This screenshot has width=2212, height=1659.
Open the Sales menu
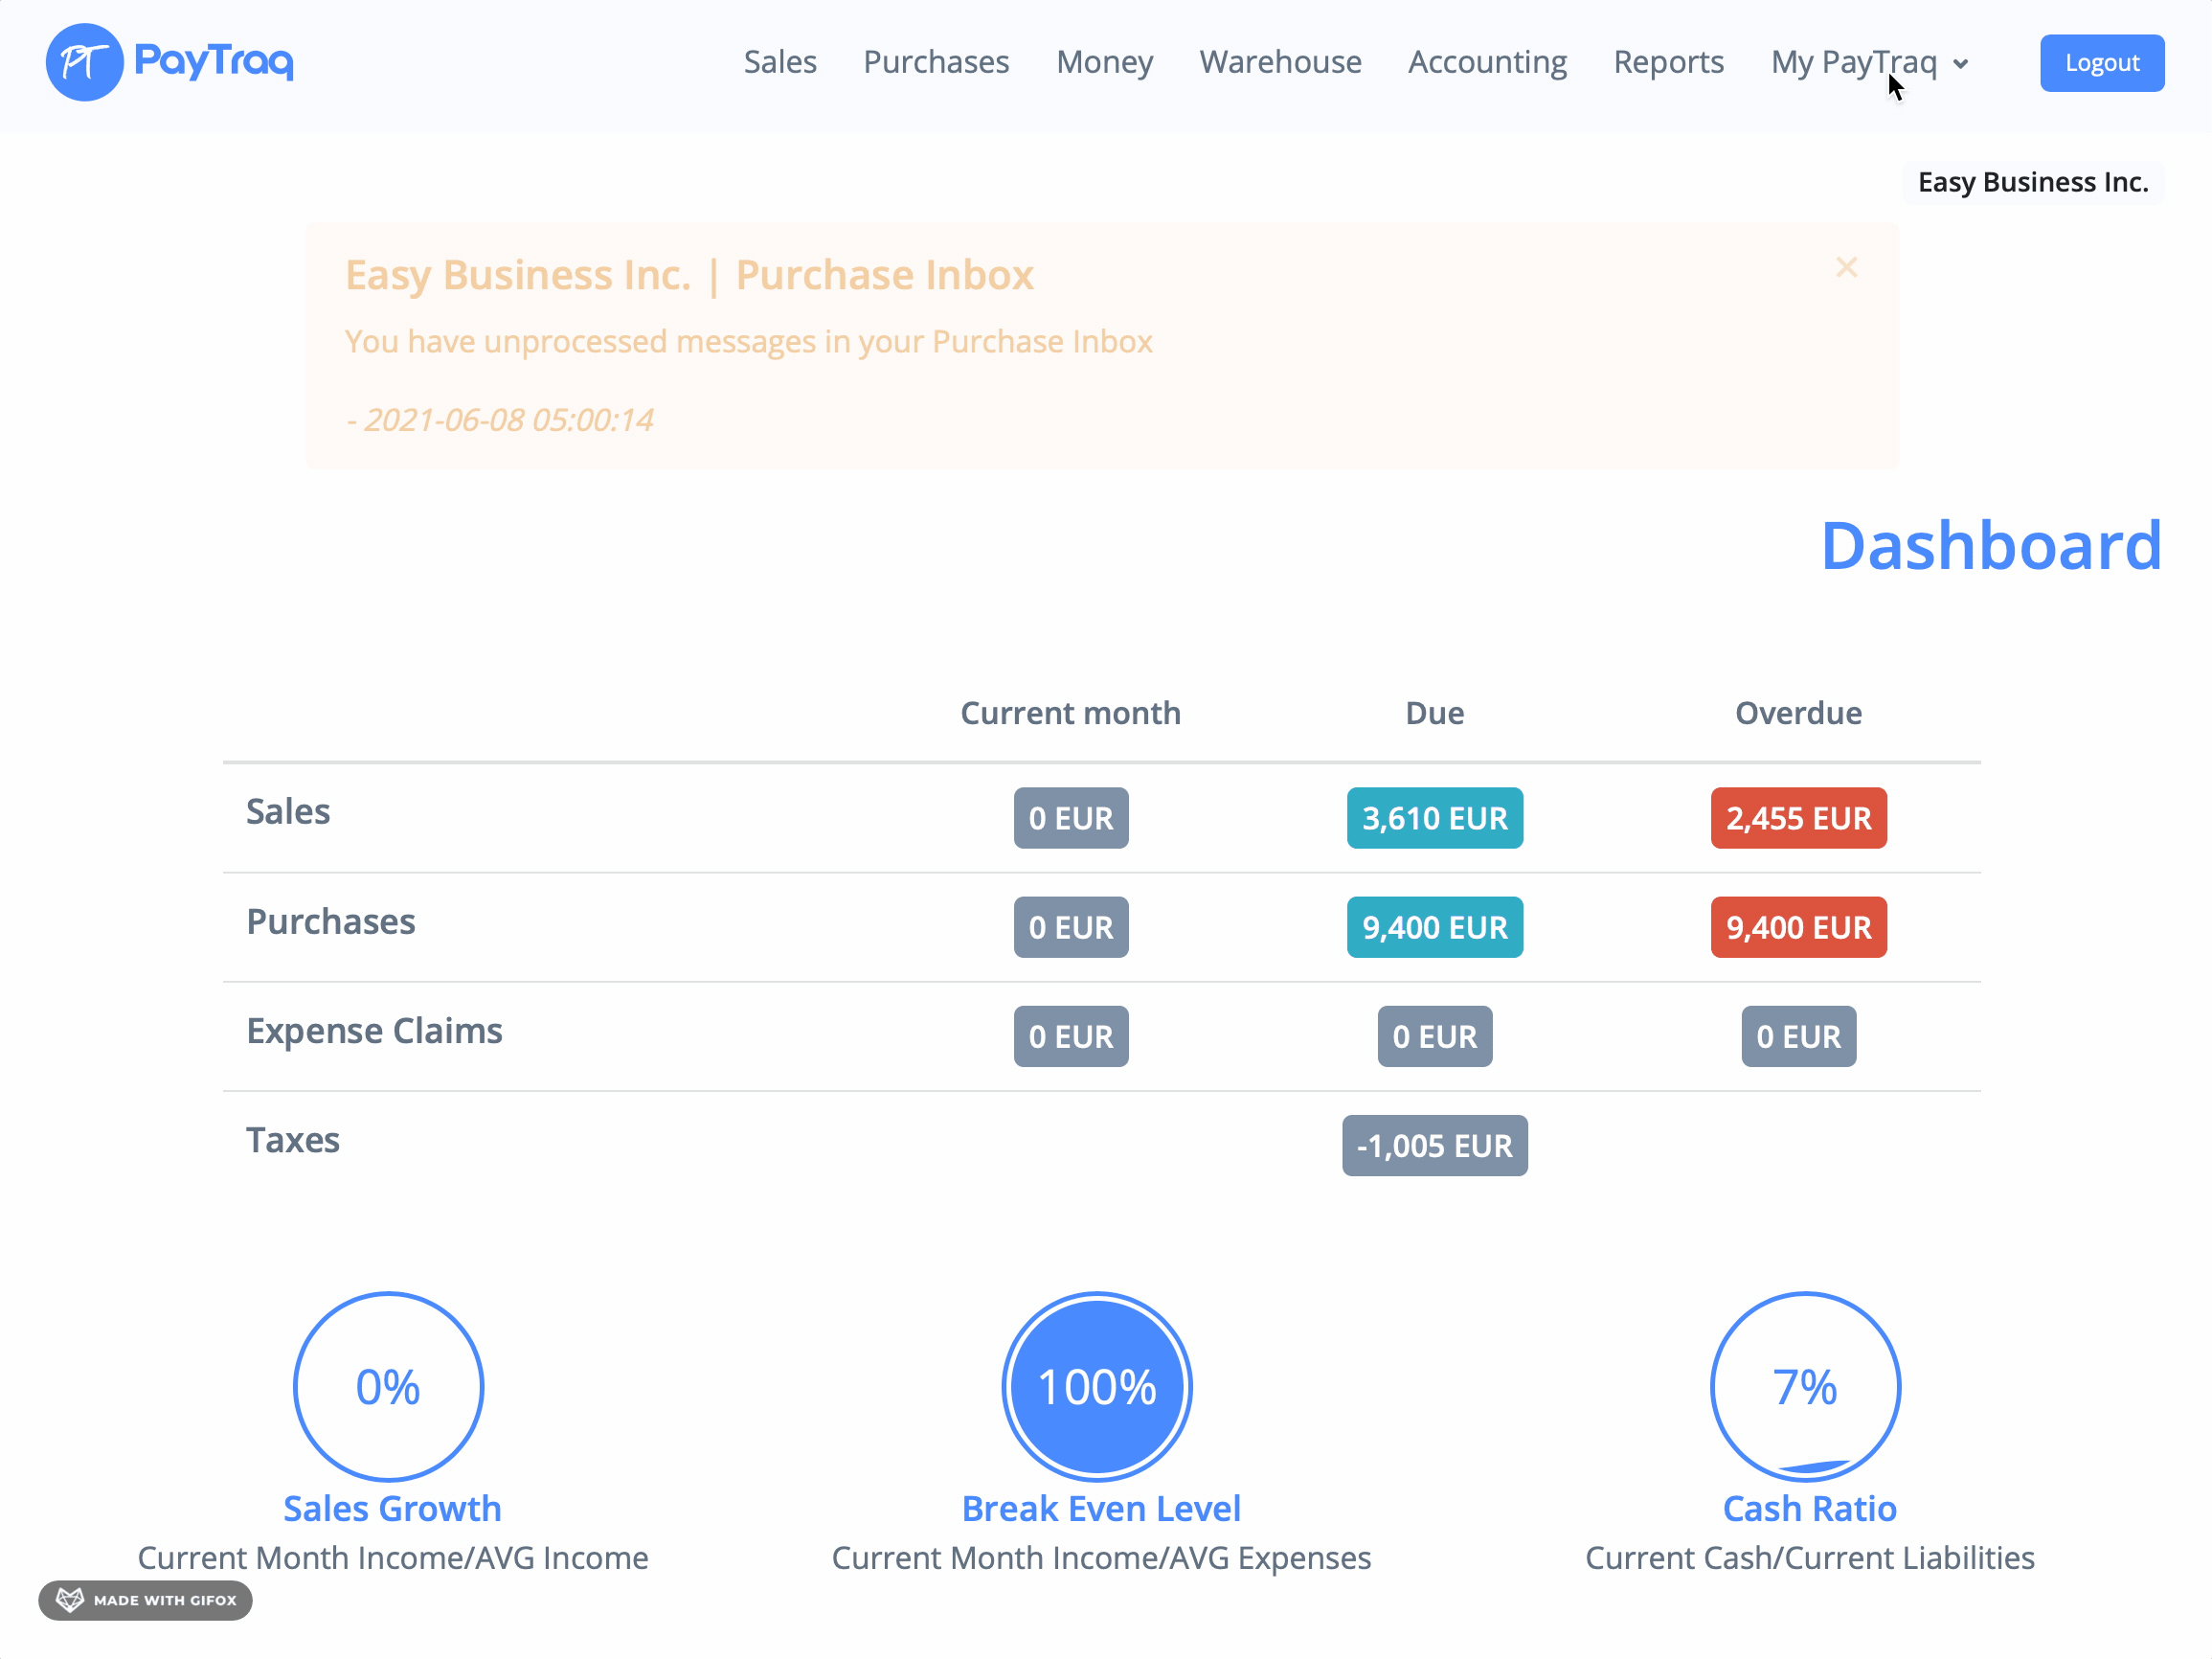pyautogui.click(x=780, y=62)
